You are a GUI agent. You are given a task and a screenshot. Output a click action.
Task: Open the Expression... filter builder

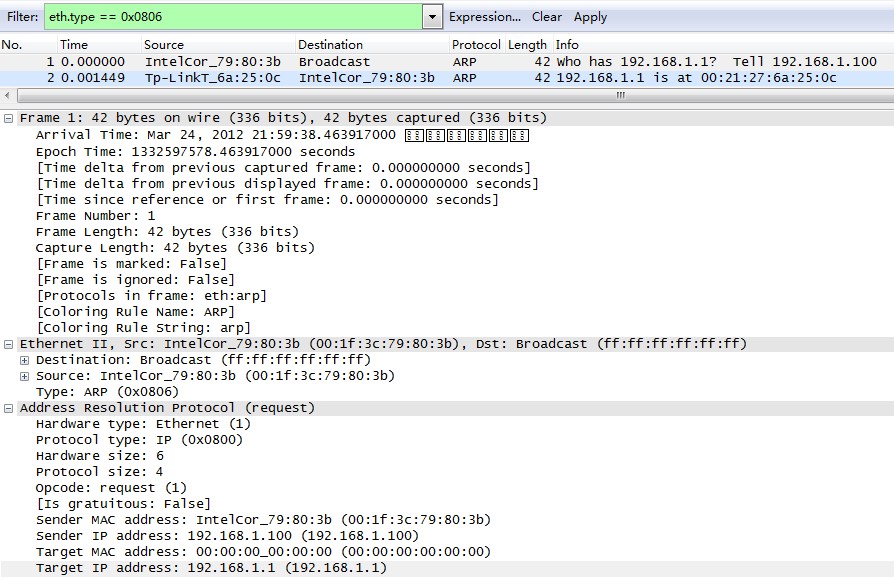click(x=485, y=17)
